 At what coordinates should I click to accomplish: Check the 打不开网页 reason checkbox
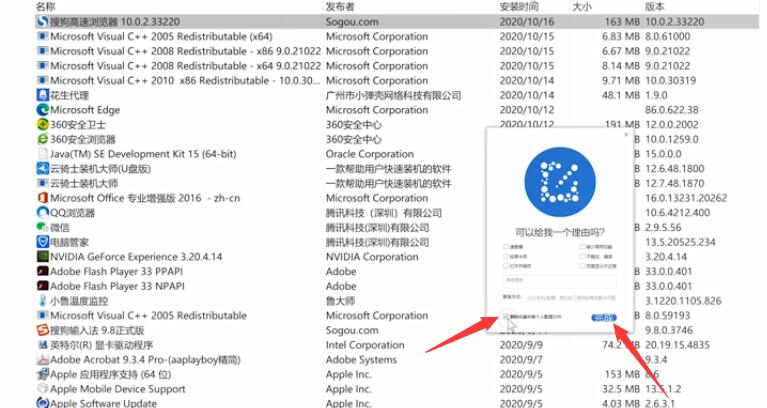506,266
